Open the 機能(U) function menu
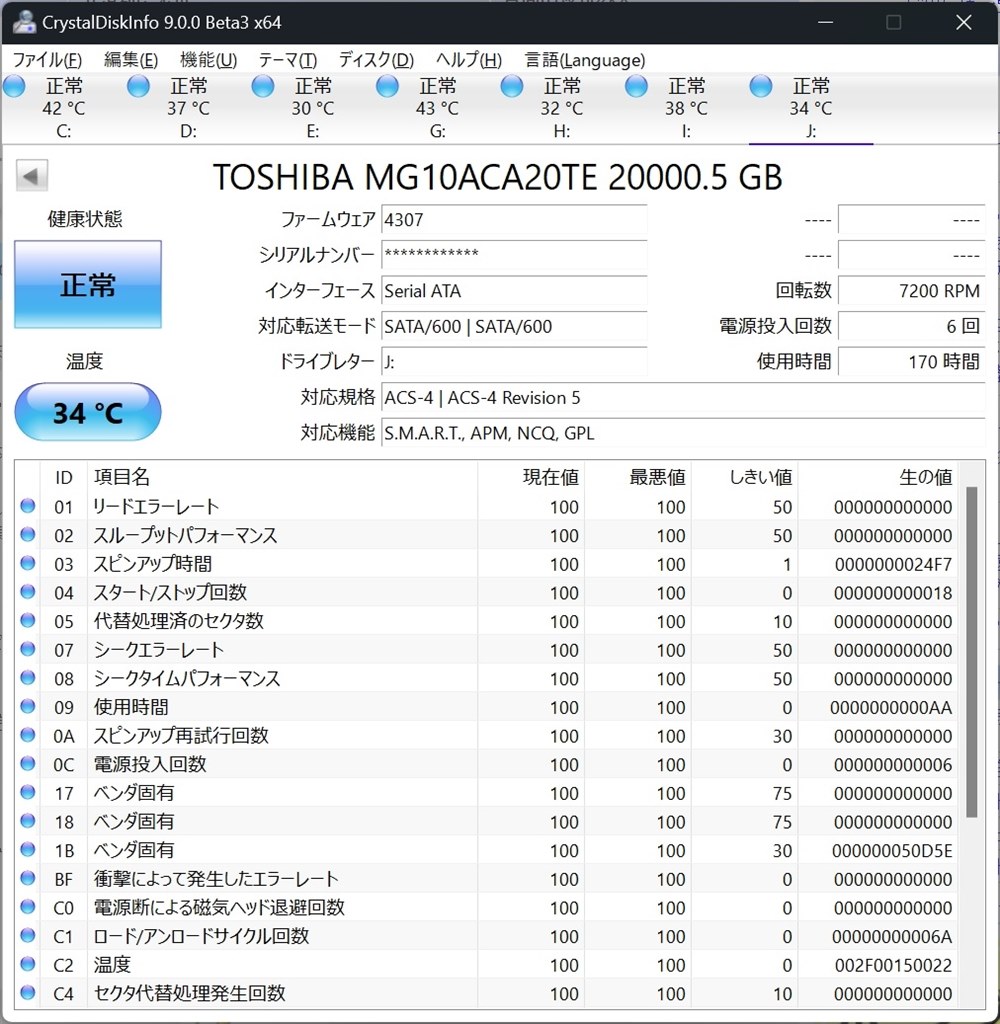Image resolution: width=1000 pixels, height=1024 pixels. pos(207,60)
